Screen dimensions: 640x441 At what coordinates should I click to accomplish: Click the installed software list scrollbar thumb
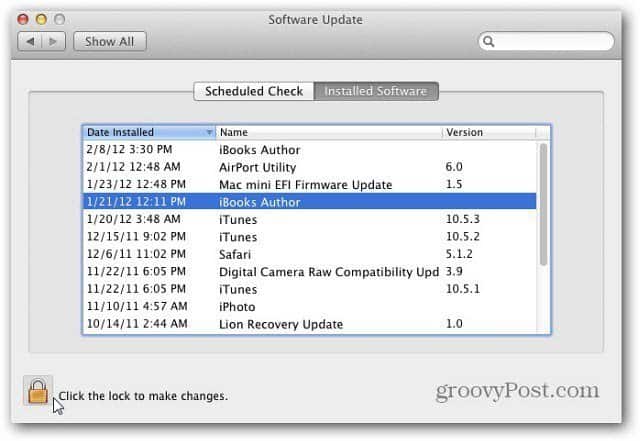543,204
